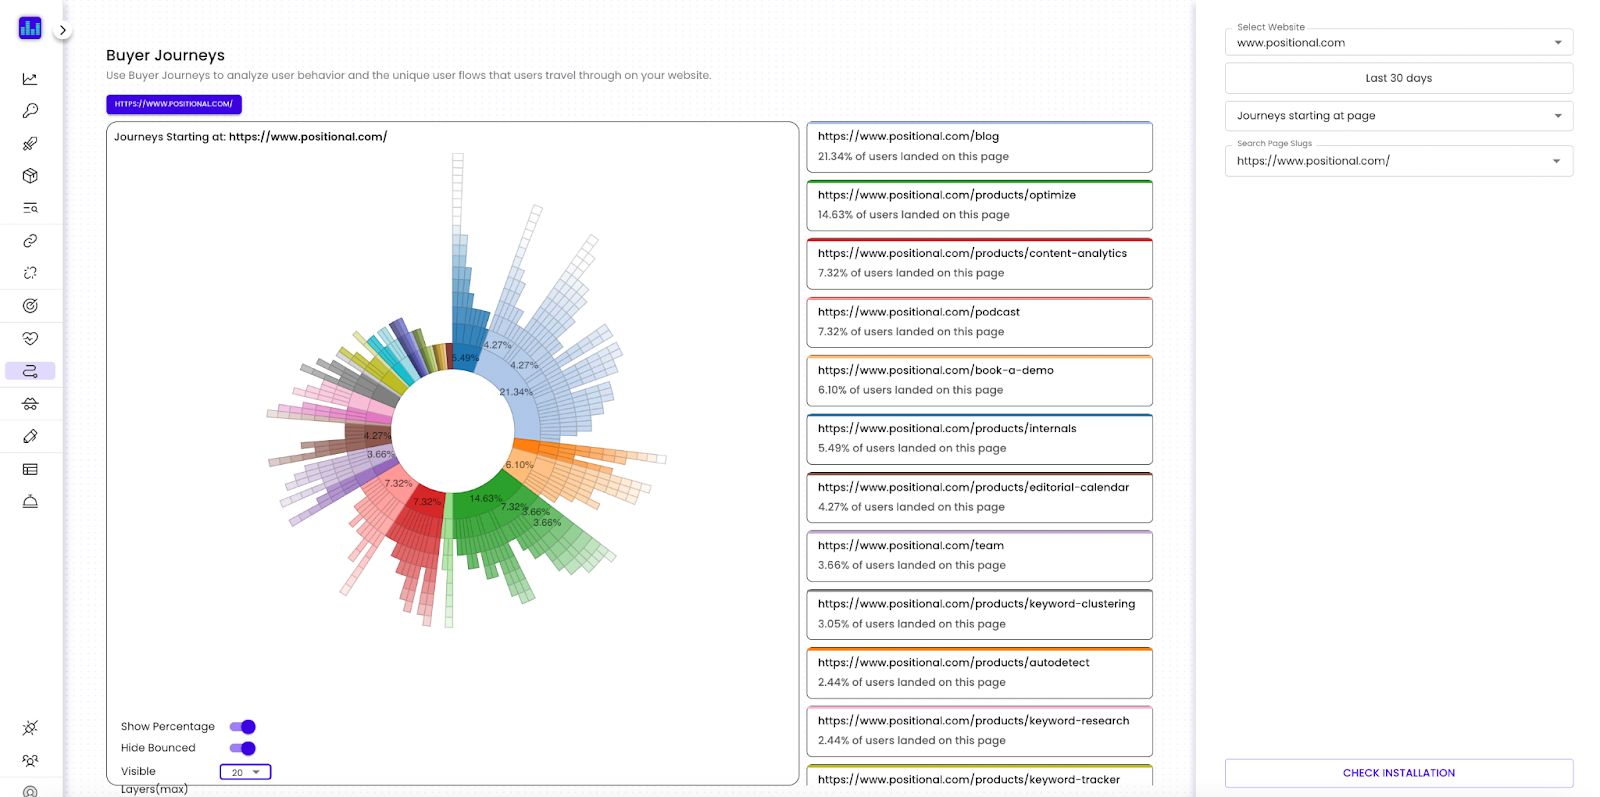Viewport: 1600px width, 797px height.
Task: Select the /products/keyword-tracker page card
Action: (979, 775)
